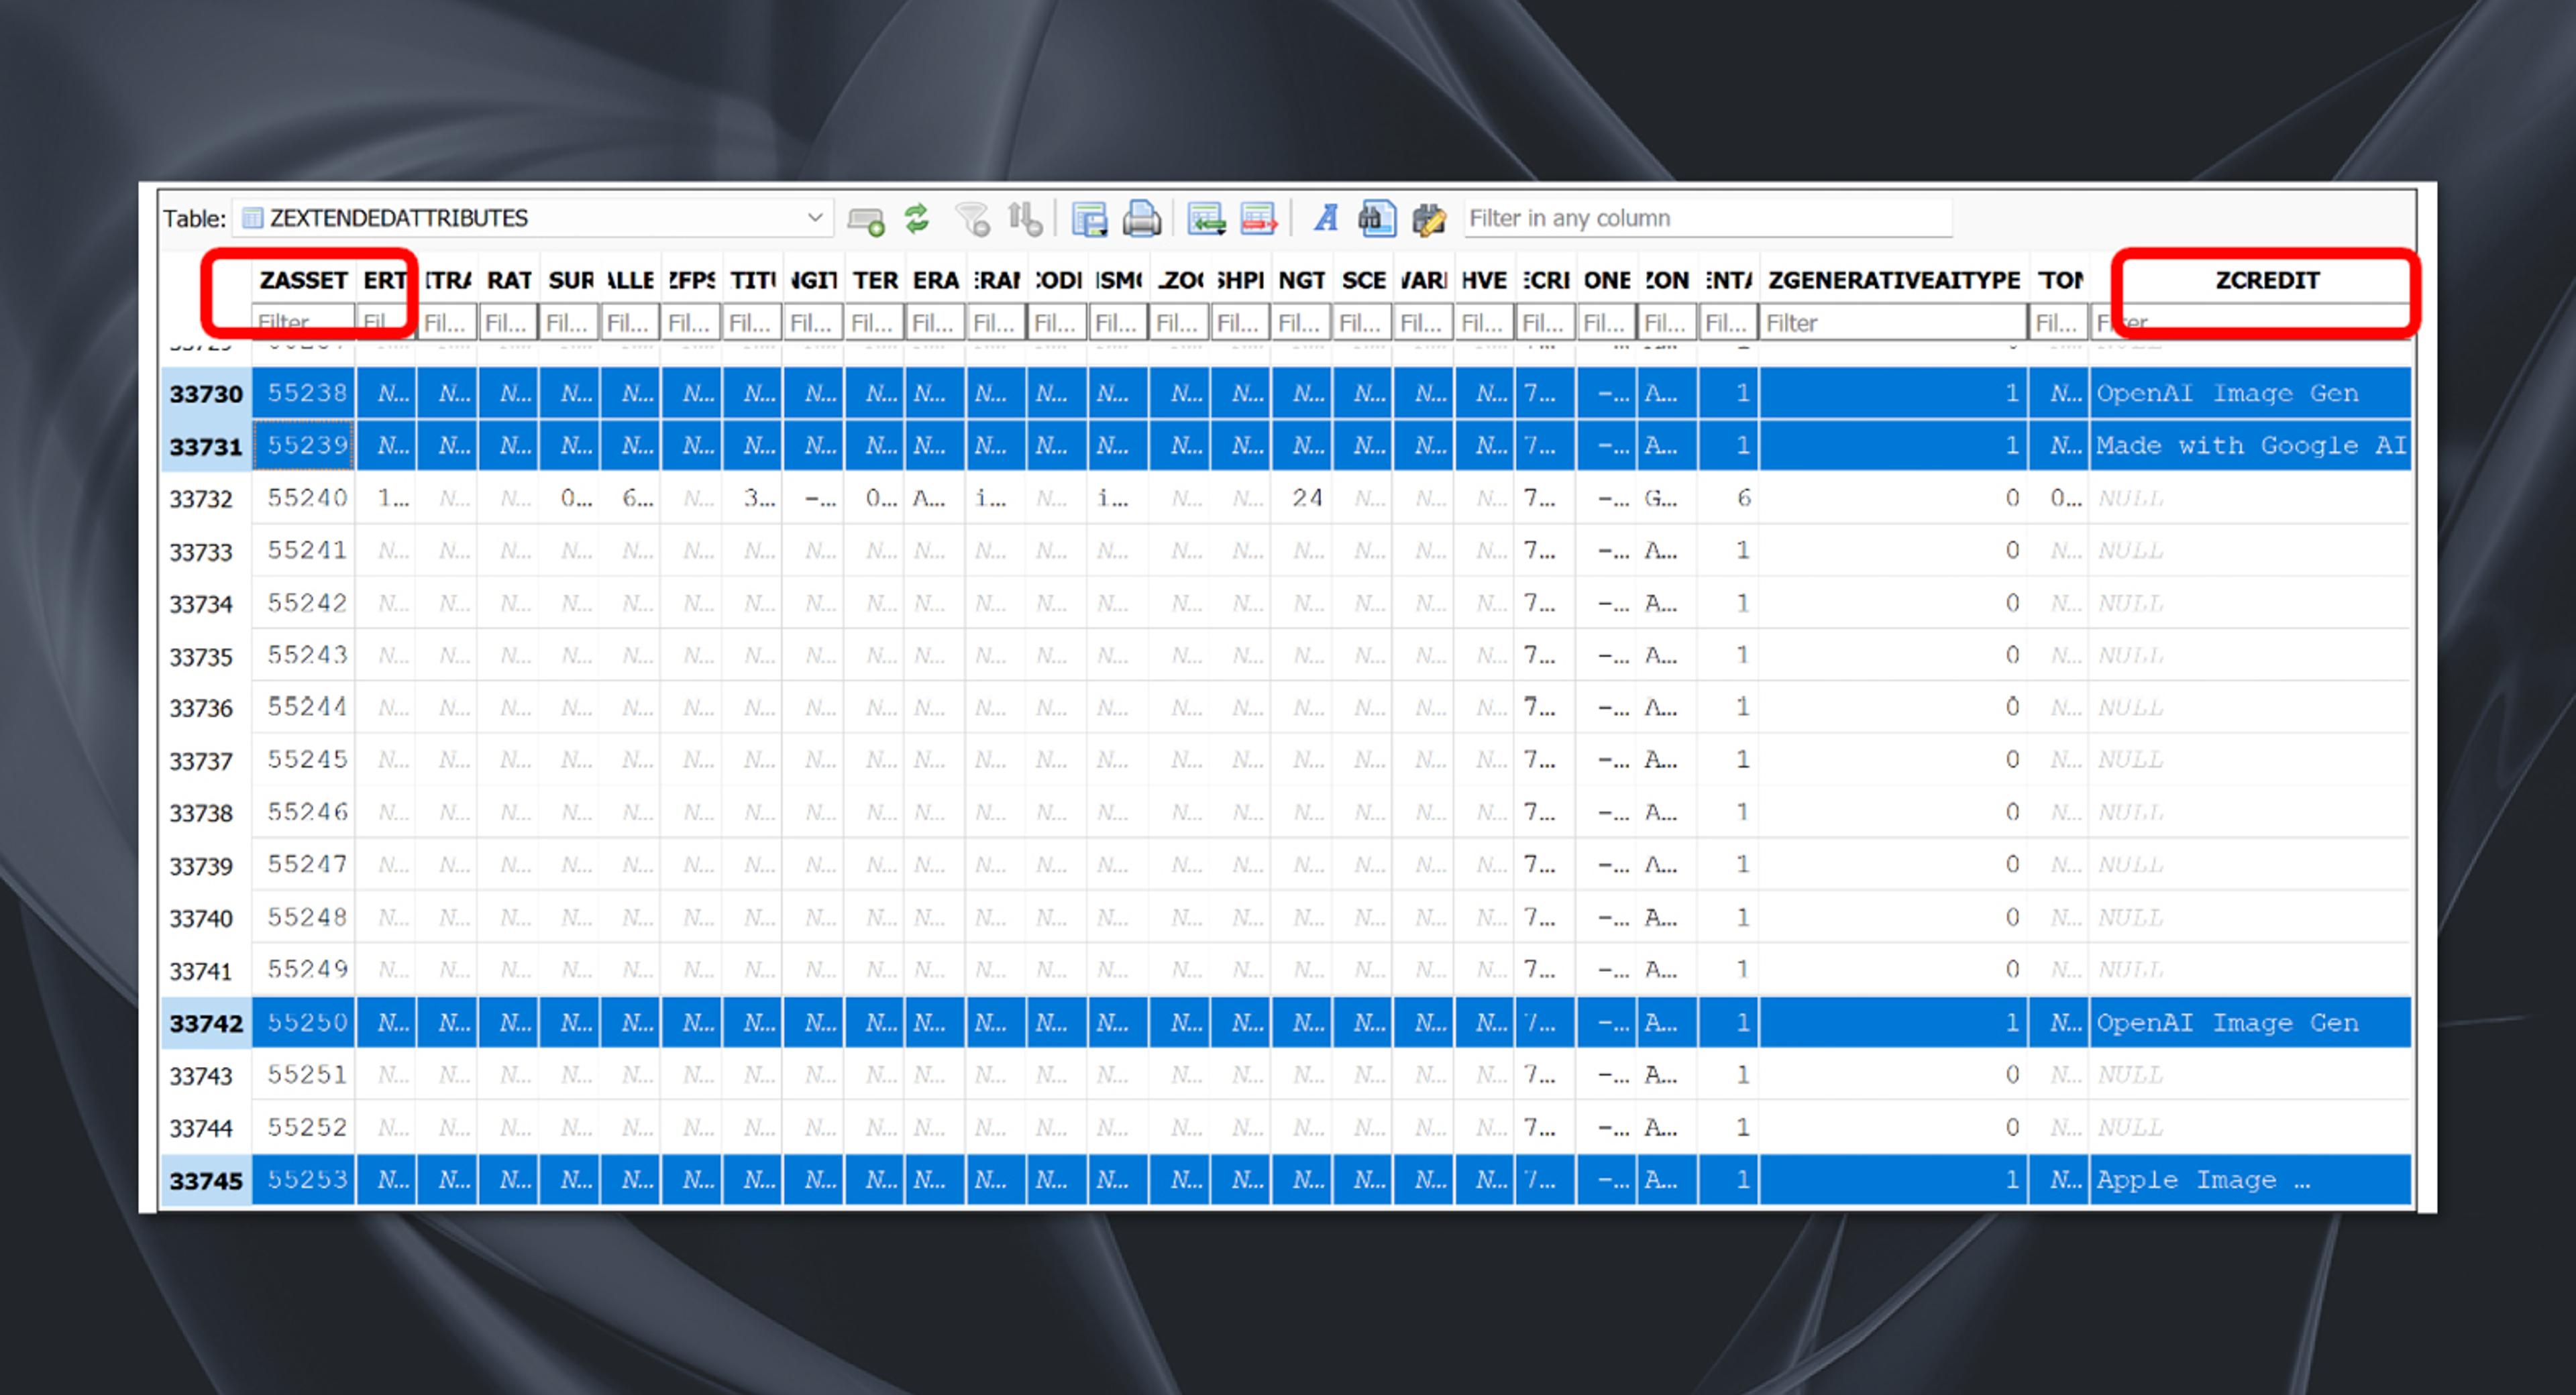Image resolution: width=2576 pixels, height=1395 pixels.
Task: Click the green Refresh table data icon
Action: click(x=916, y=218)
